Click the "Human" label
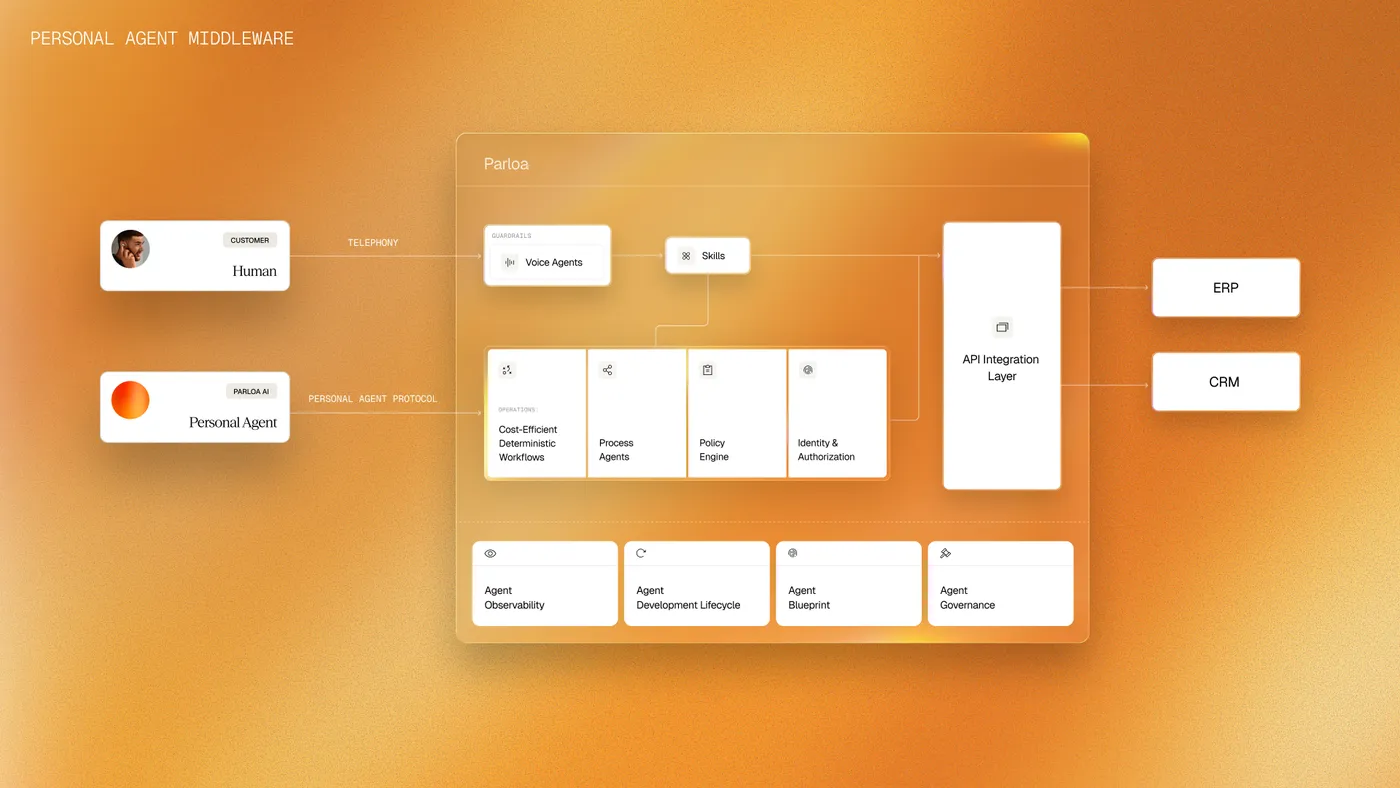Viewport: 1400px width, 788px height. 254,271
